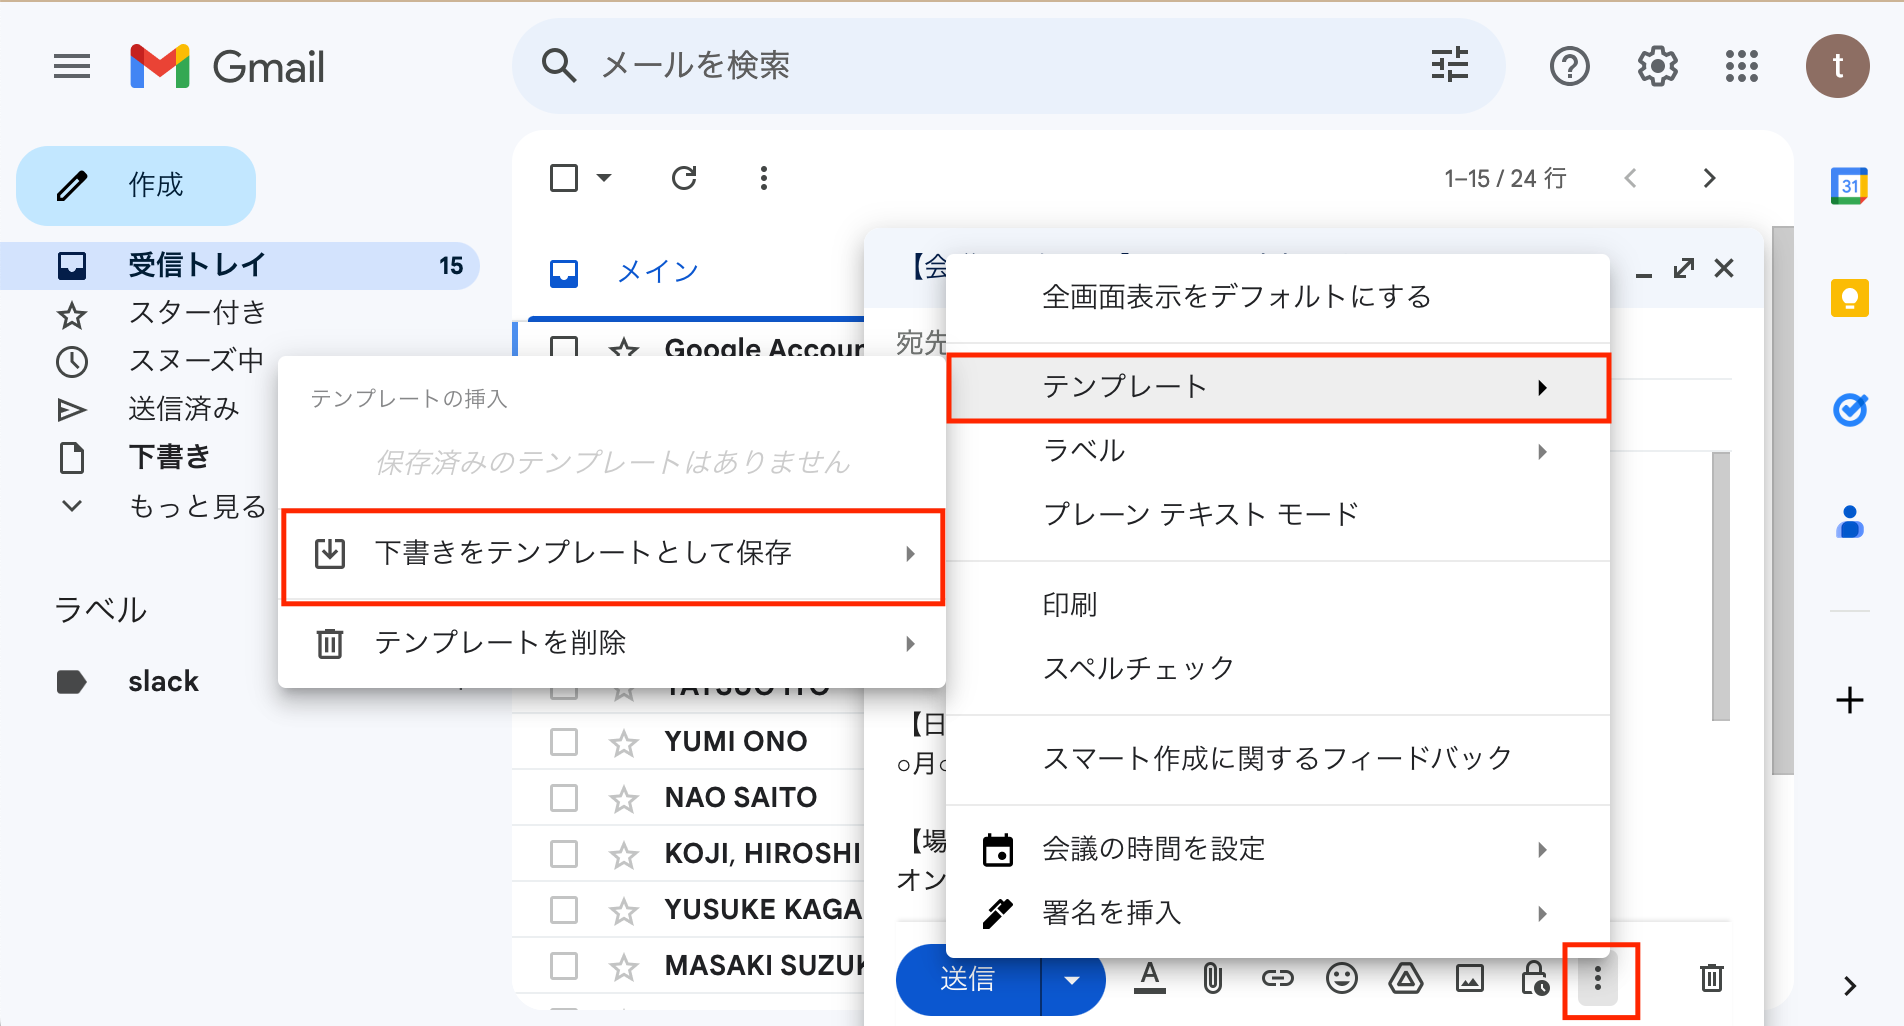Click the メールを検索 search field
Viewport: 1904px width, 1026px height.
coord(1008,66)
